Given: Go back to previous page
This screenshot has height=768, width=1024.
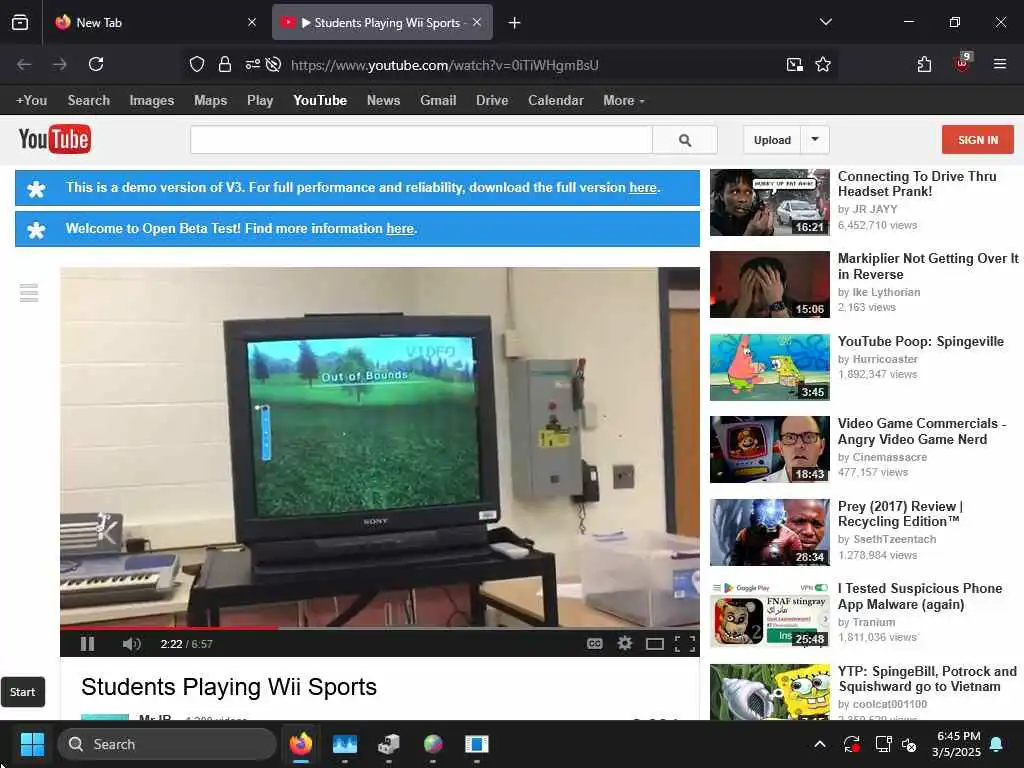Looking at the screenshot, I should click(x=24, y=64).
